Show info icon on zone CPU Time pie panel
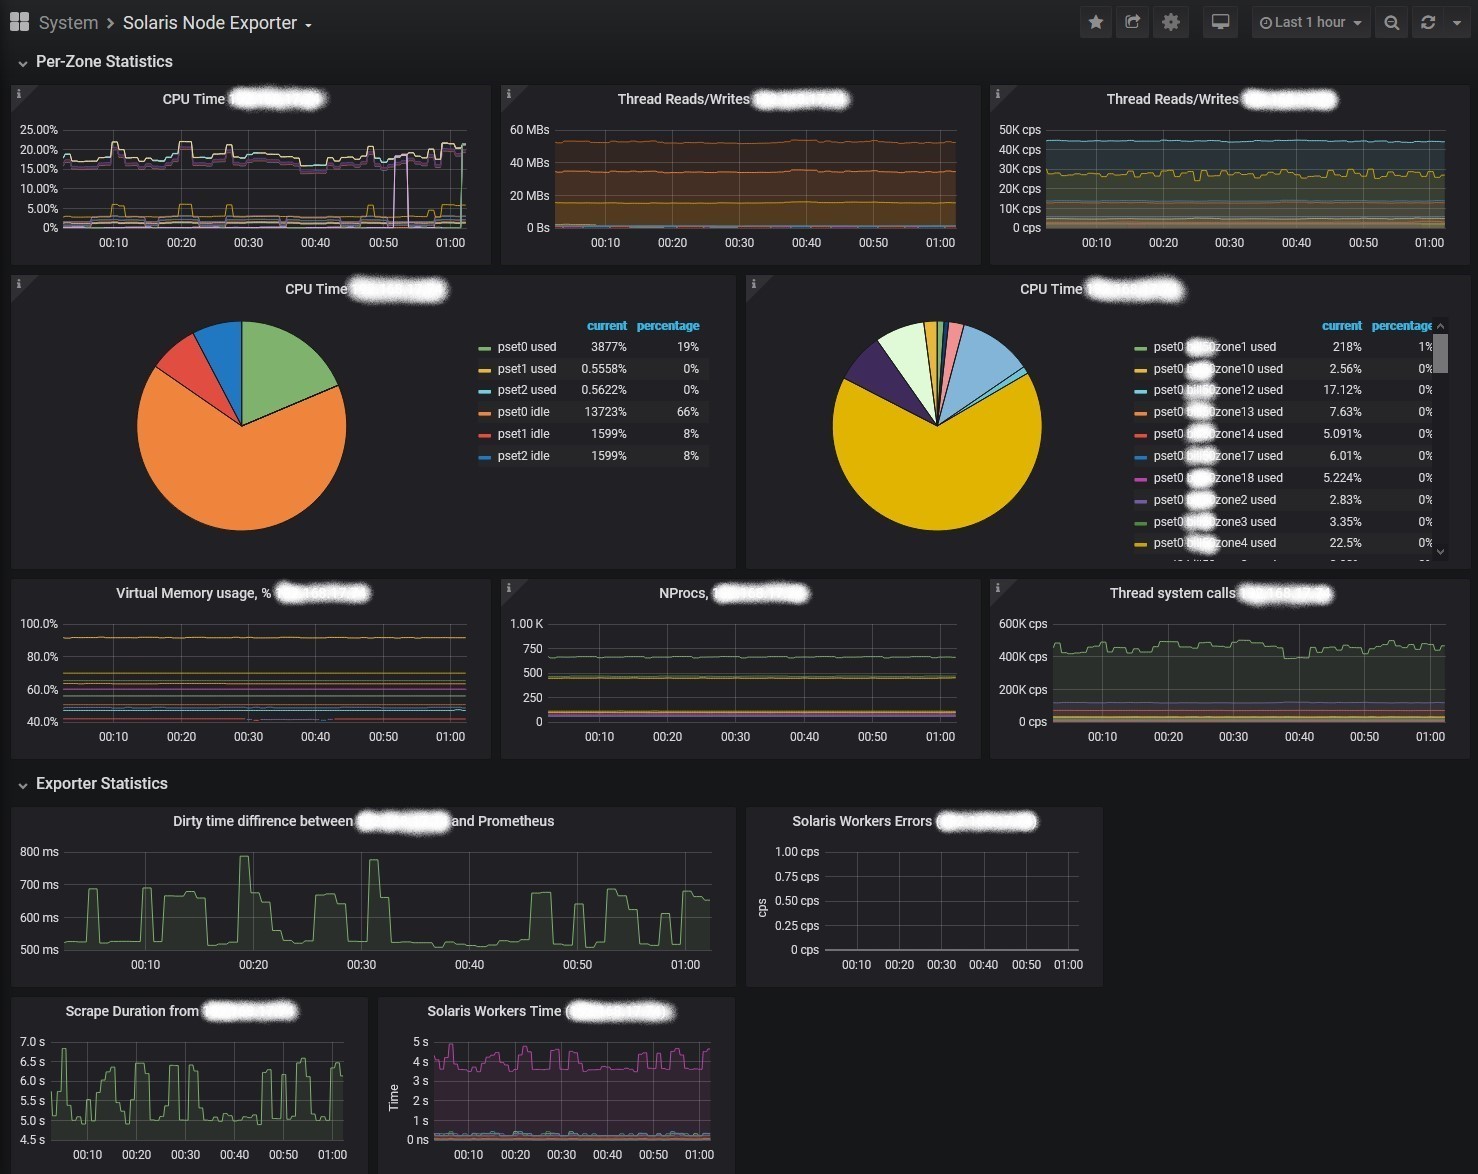1478x1174 pixels. coord(753,283)
